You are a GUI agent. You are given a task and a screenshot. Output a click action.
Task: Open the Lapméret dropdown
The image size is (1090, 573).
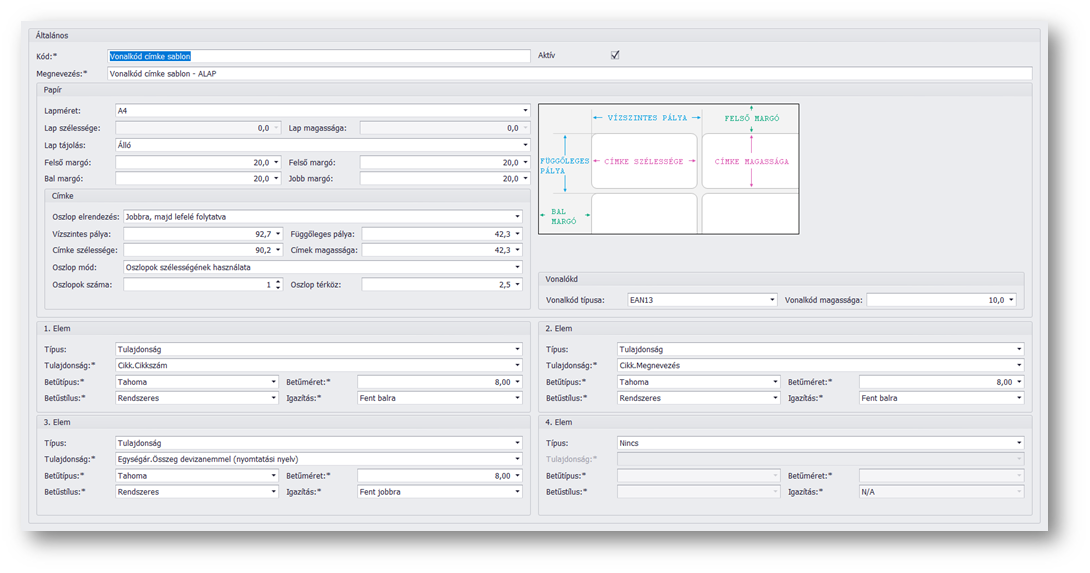[525, 111]
